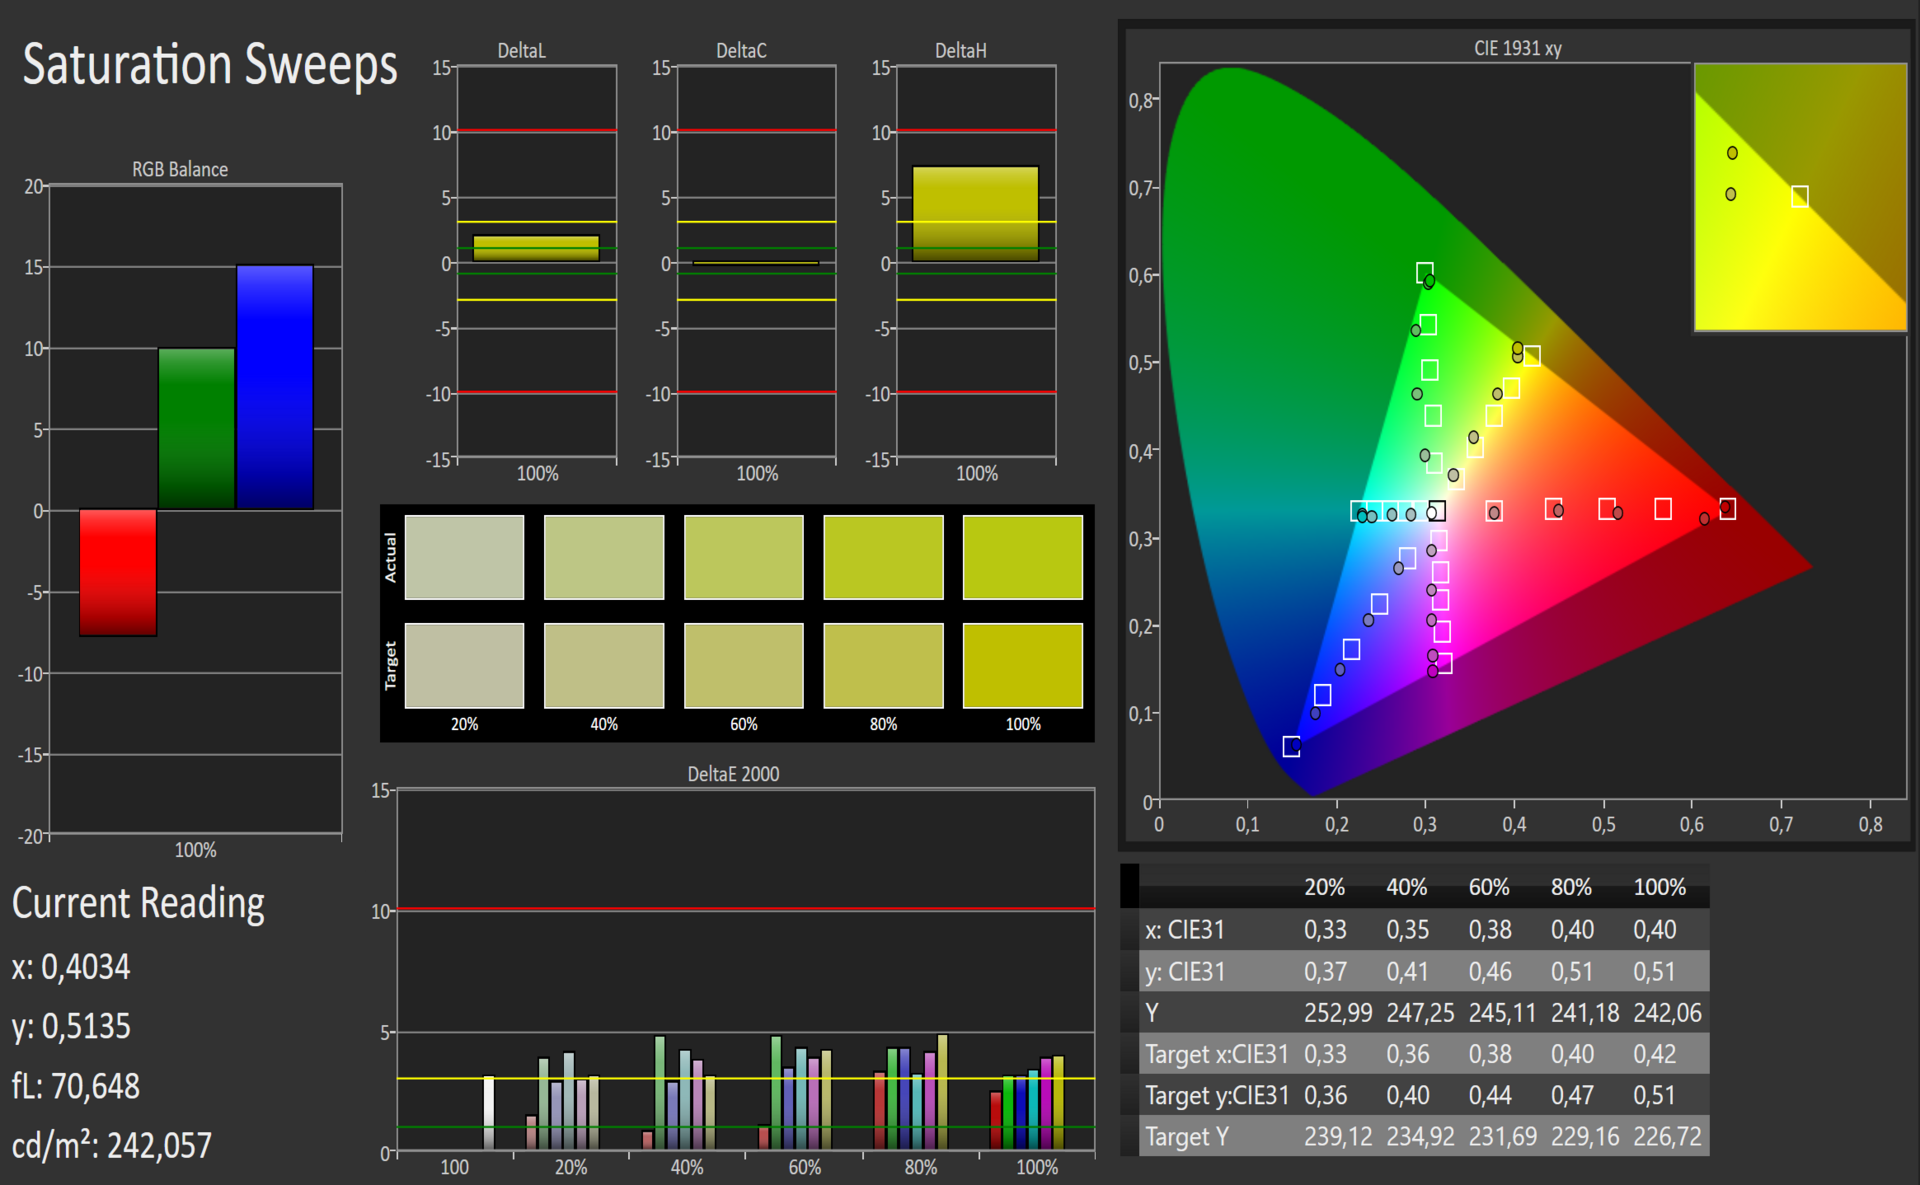Click the x: CIE31 row label
1920x1185 pixels.
pyautogui.click(x=1184, y=930)
